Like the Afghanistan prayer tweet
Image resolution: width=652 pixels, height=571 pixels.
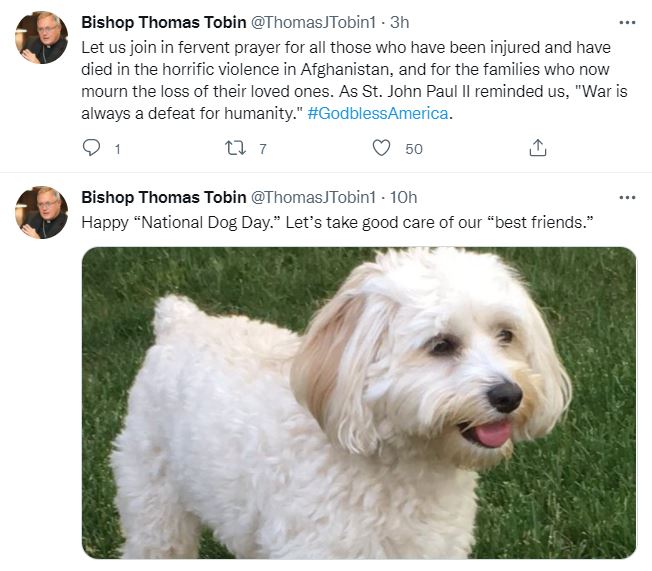[x=381, y=148]
